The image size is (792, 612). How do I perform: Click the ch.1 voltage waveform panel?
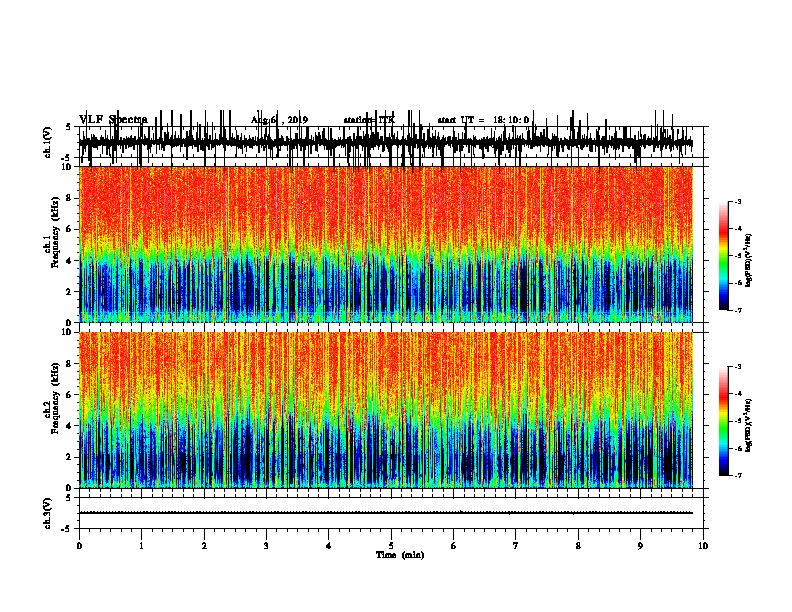coord(391,142)
